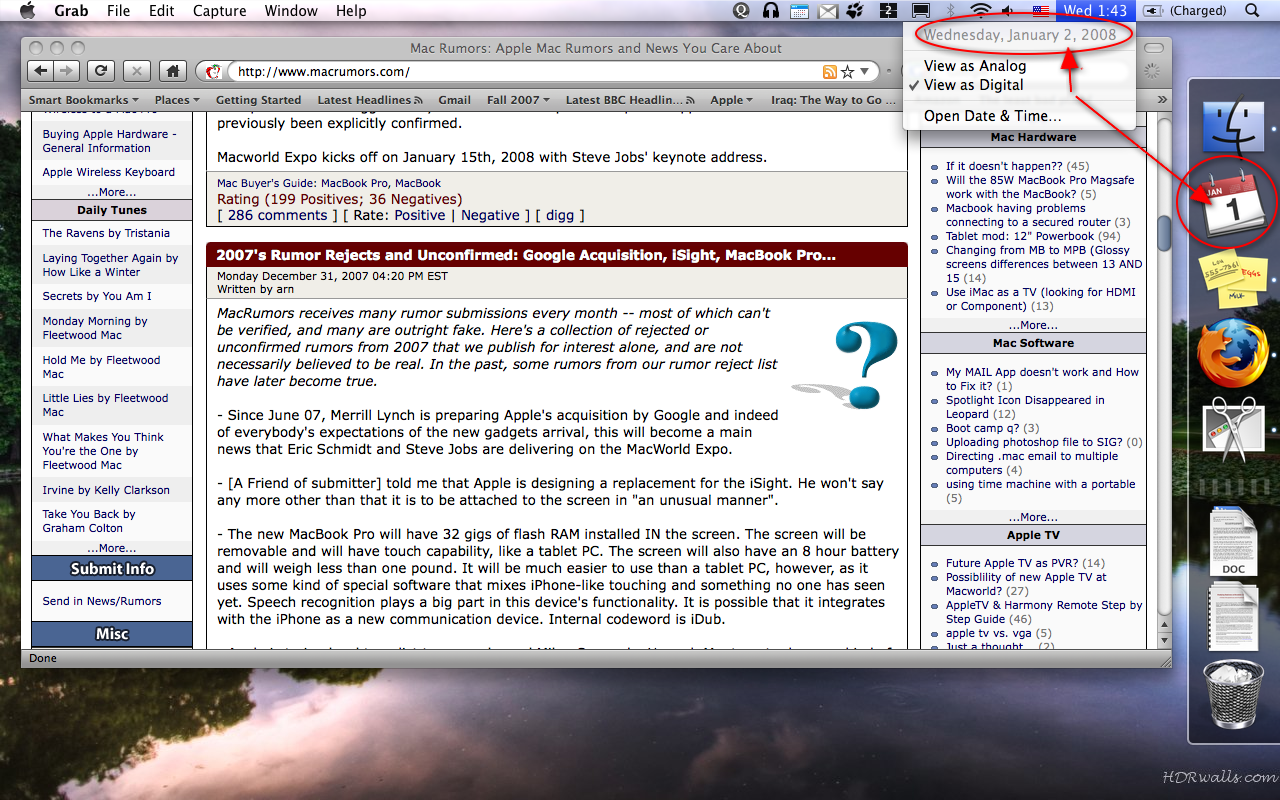Click the page's vertical scrollbar thumb
The image size is (1280, 800).
[x=1164, y=233]
